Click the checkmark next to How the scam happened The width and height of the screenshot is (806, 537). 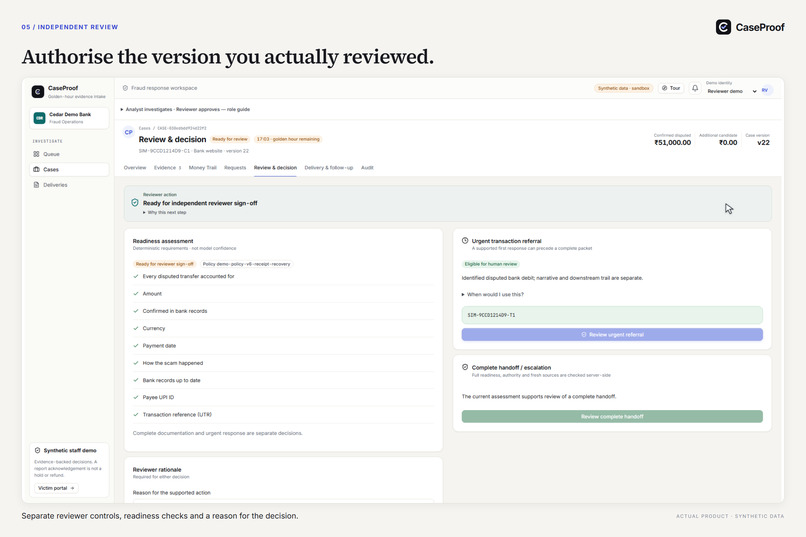(x=136, y=363)
